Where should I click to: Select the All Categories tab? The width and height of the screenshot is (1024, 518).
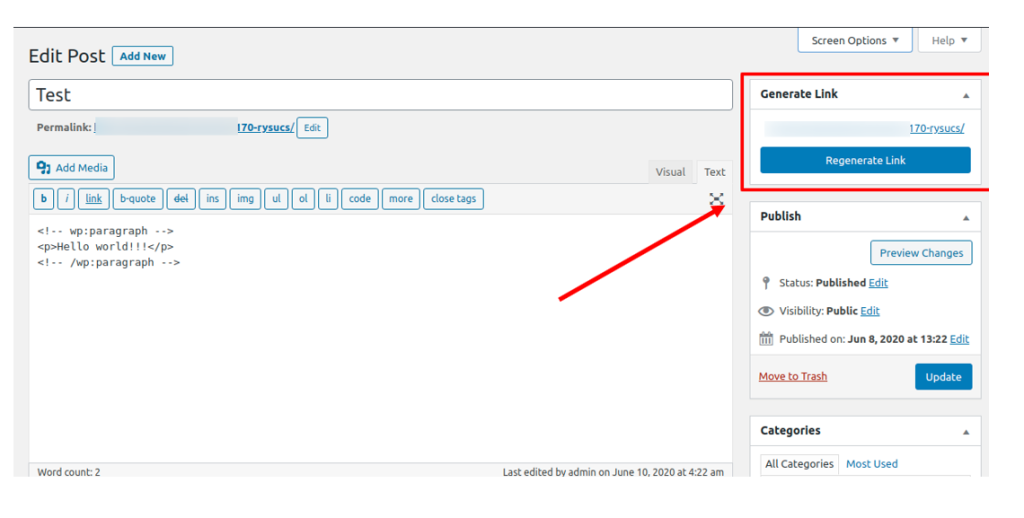799,464
